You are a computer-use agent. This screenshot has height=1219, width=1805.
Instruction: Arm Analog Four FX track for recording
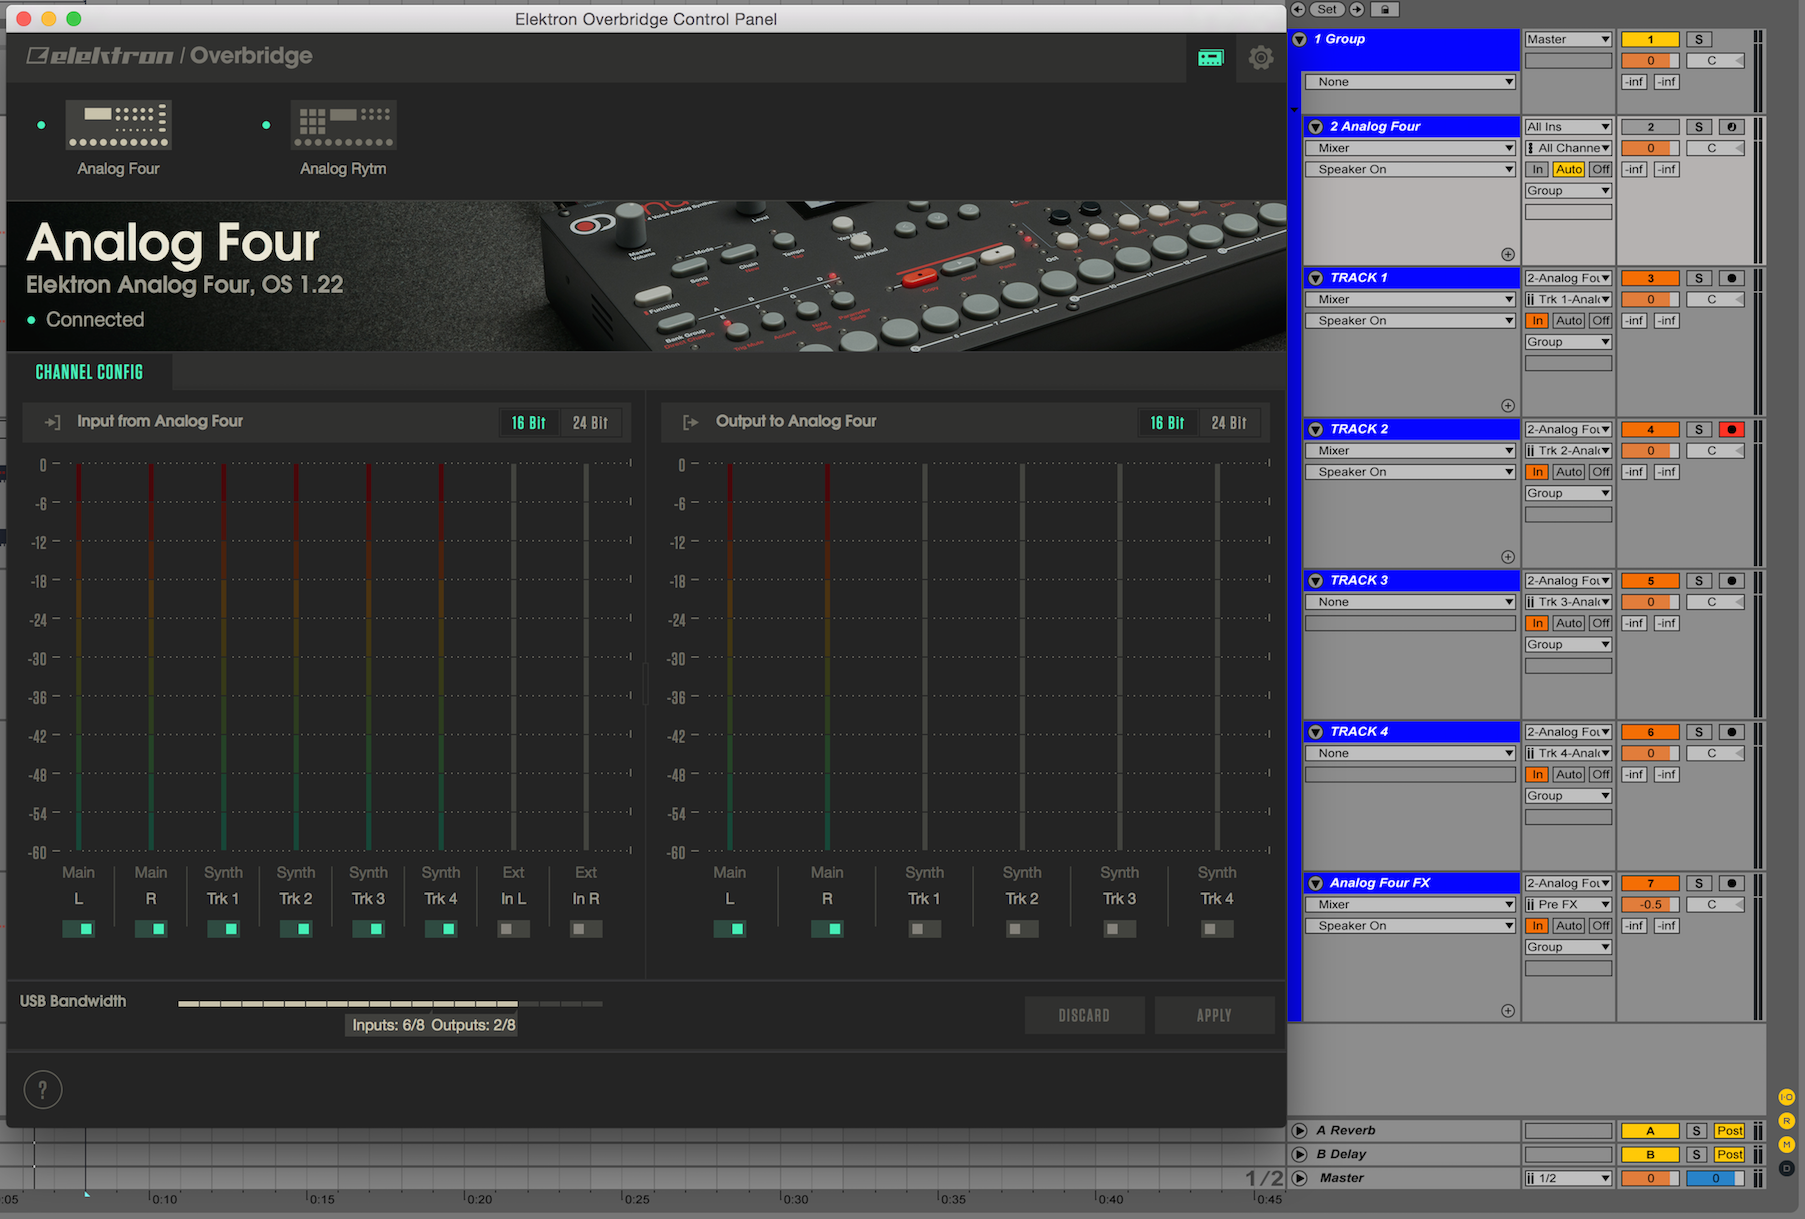pyautogui.click(x=1732, y=883)
